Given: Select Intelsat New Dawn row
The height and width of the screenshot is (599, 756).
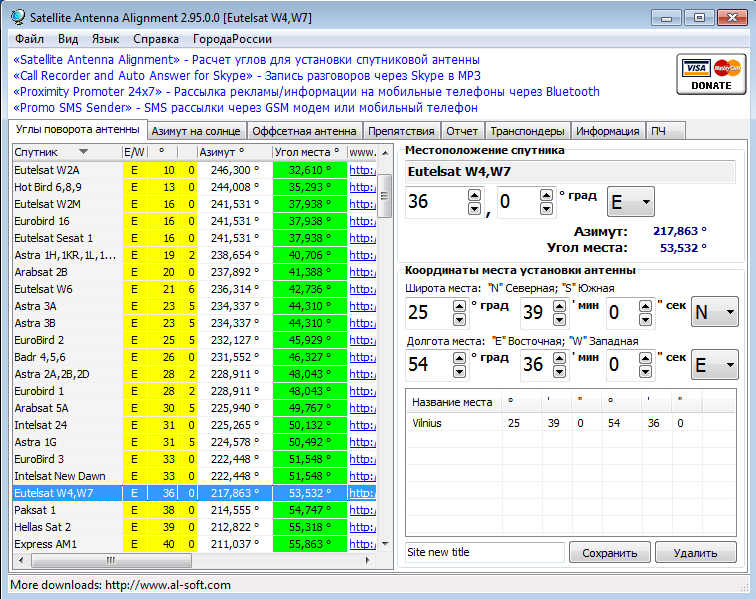Looking at the screenshot, I should pos(195,476).
